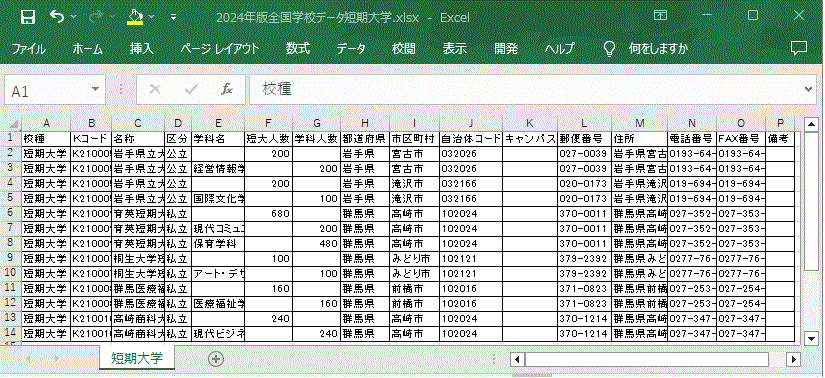Screen dimensions: 825x378
Task: Select column F header
Action: (268, 124)
